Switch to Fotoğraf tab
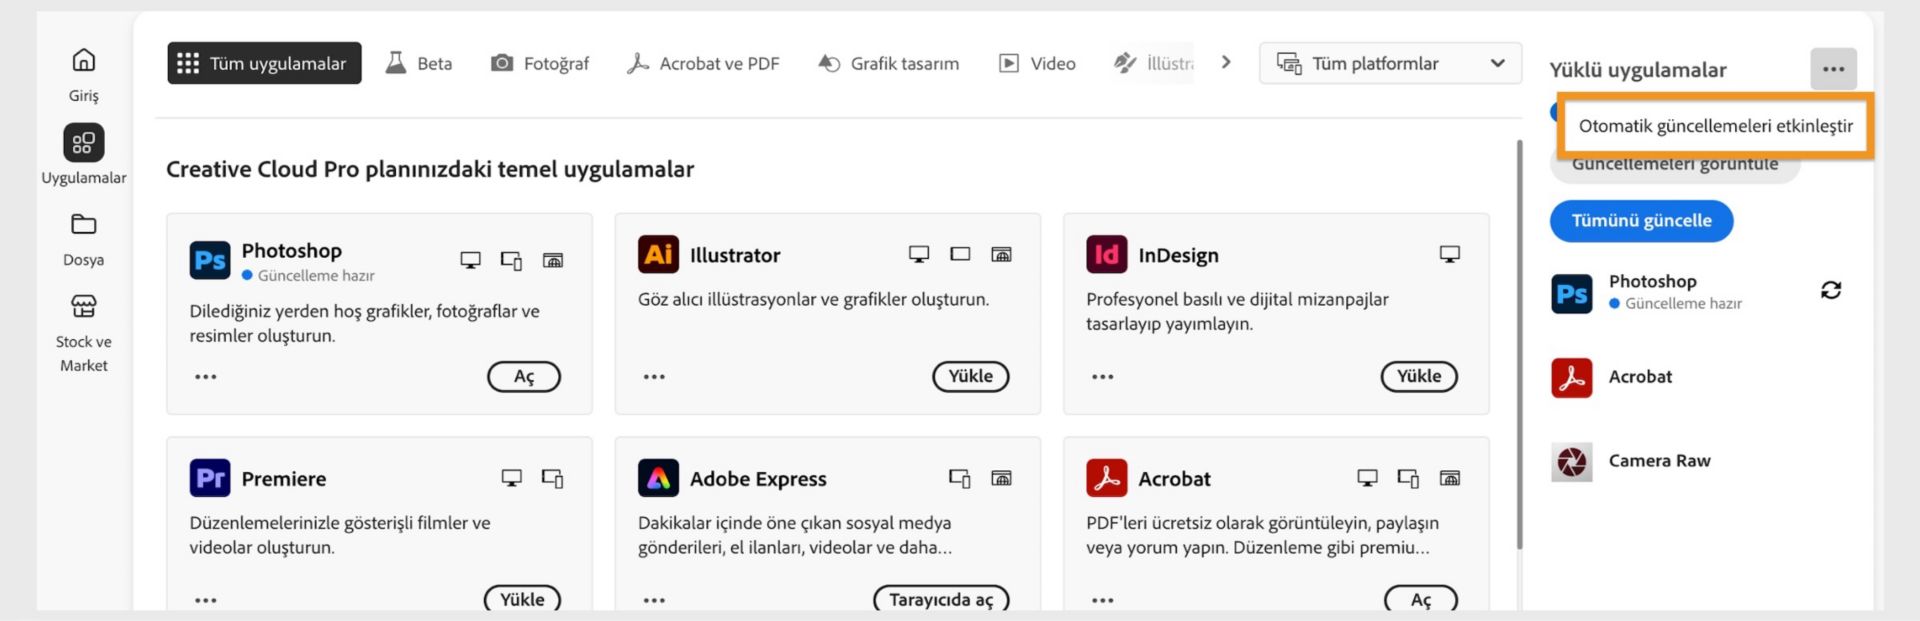The image size is (1920, 621). coord(540,63)
